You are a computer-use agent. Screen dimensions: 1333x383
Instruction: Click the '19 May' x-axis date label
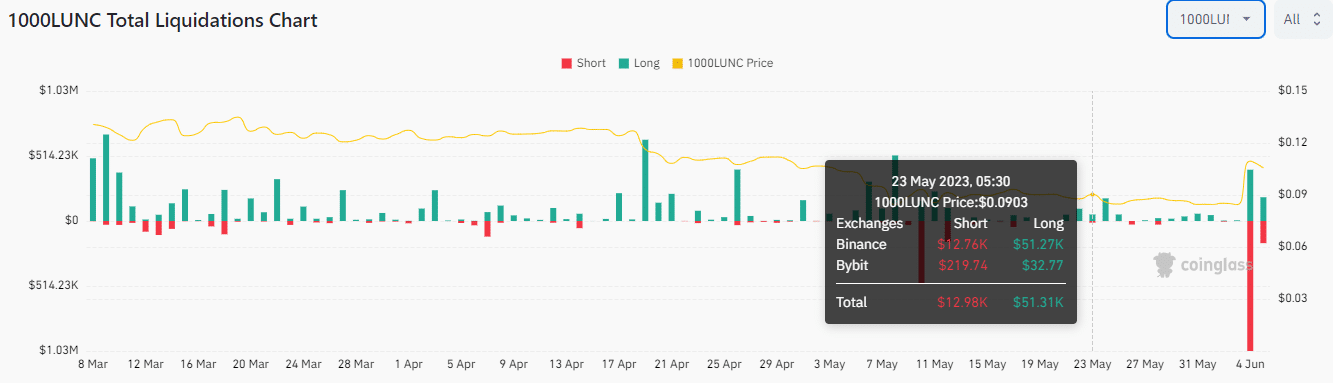pyautogui.click(x=1040, y=364)
